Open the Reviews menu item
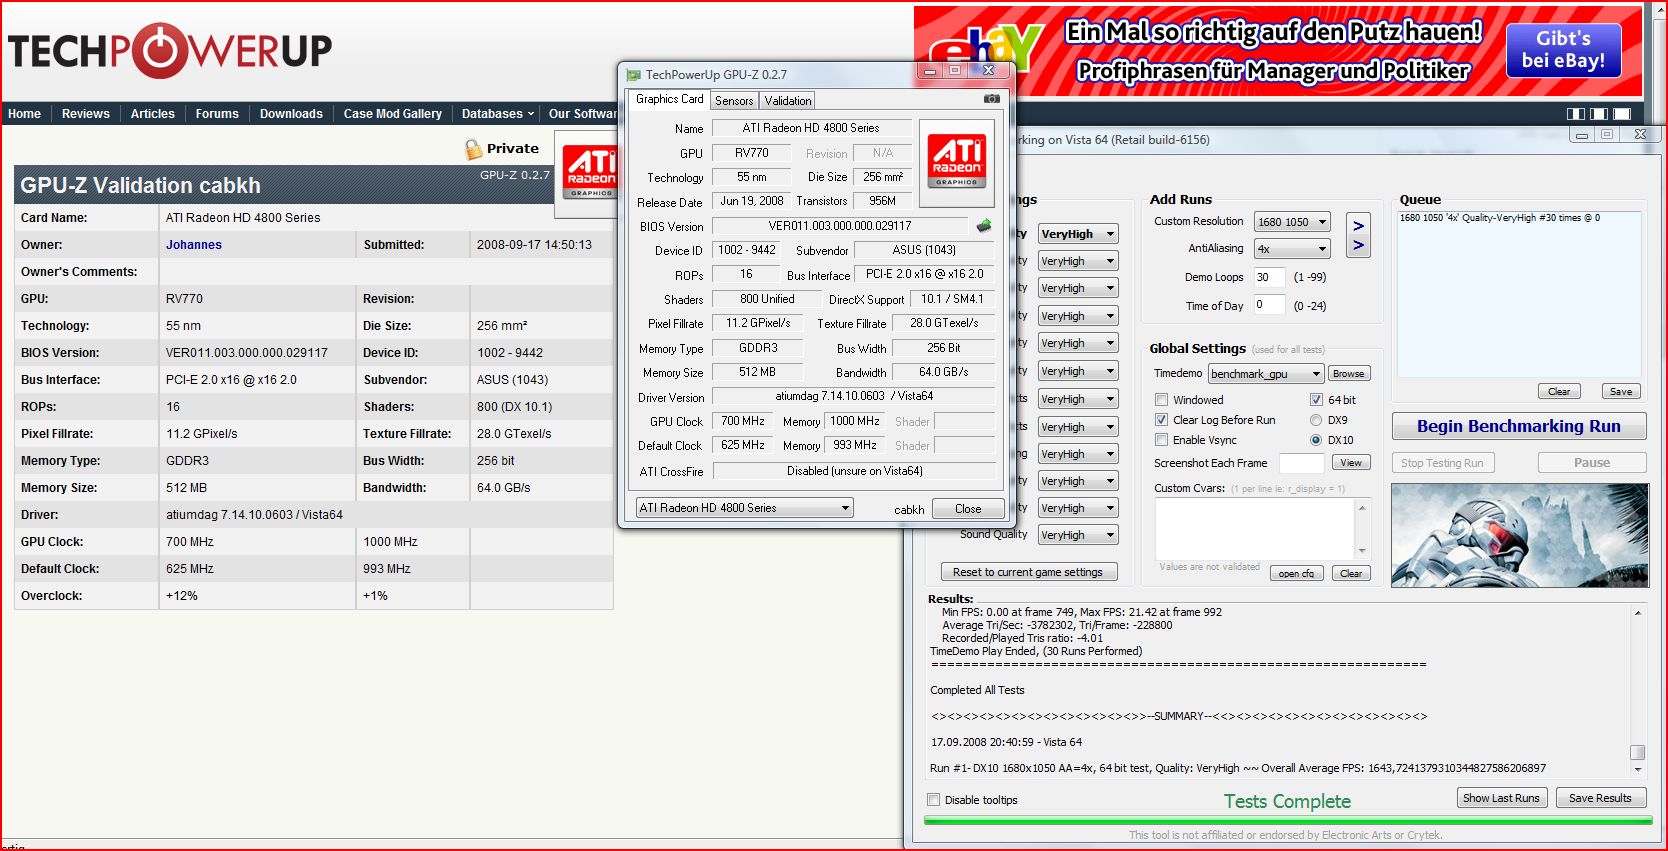This screenshot has height=851, width=1668. point(86,114)
